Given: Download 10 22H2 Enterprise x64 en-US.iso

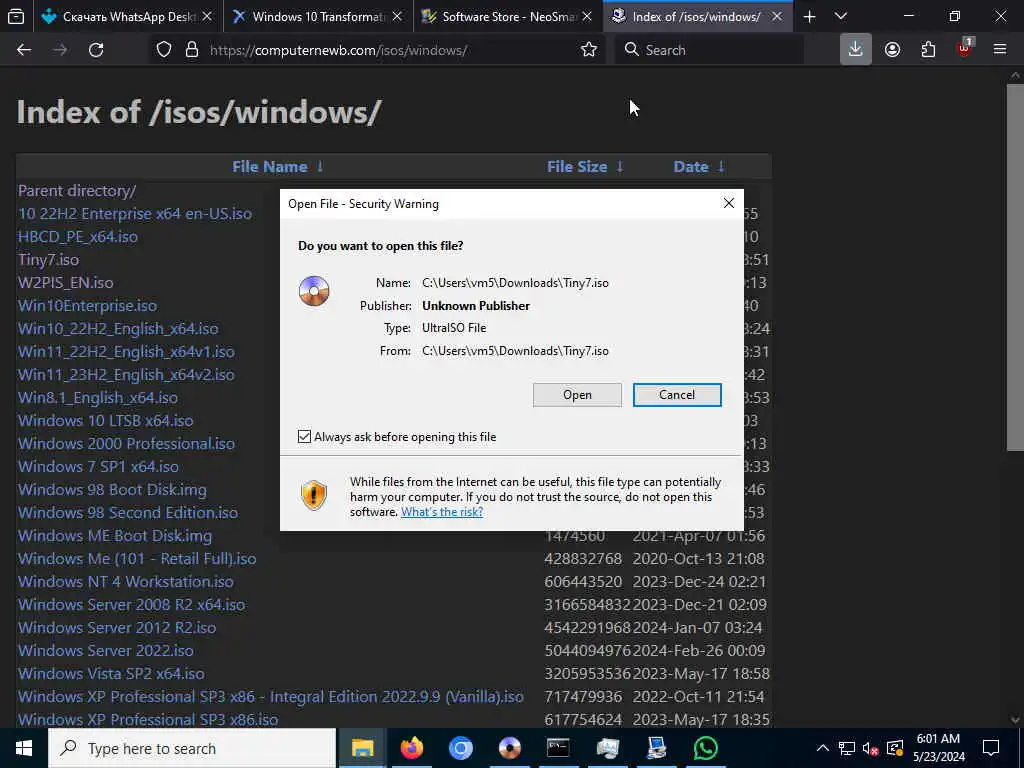Looking at the screenshot, I should (x=135, y=214).
